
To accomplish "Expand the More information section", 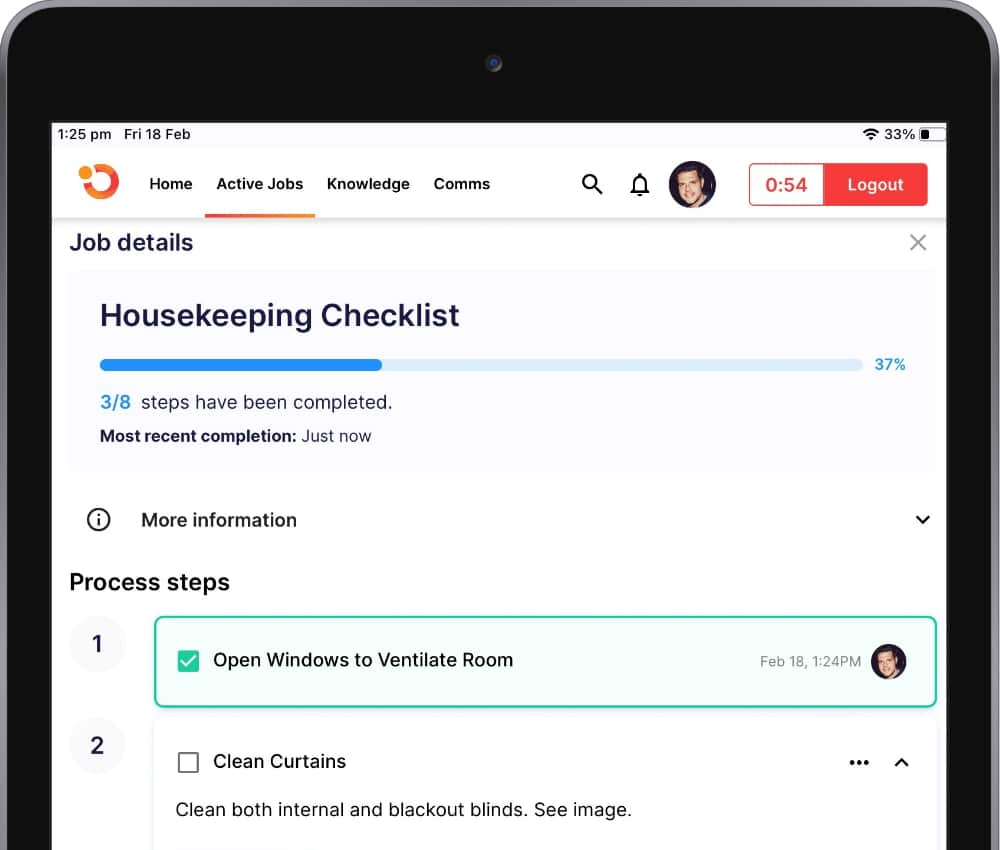I will (x=922, y=520).
